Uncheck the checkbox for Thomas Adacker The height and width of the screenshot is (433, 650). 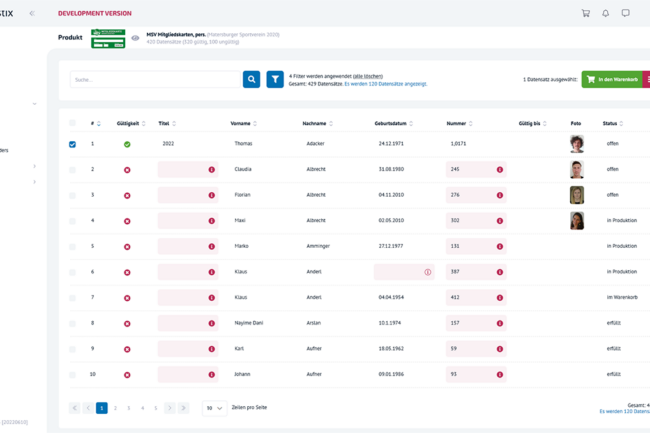point(72,144)
